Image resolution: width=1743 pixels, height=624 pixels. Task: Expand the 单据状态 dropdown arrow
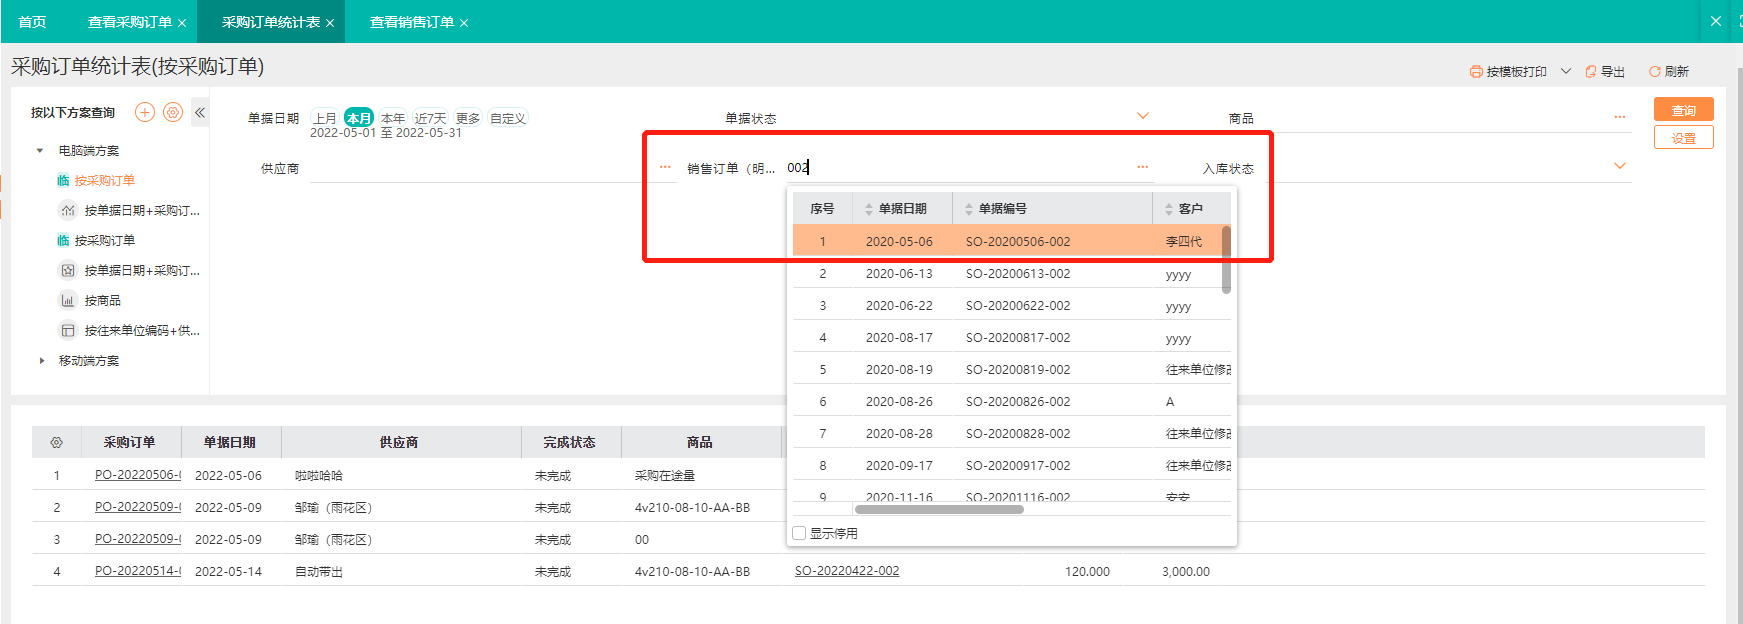1143,116
